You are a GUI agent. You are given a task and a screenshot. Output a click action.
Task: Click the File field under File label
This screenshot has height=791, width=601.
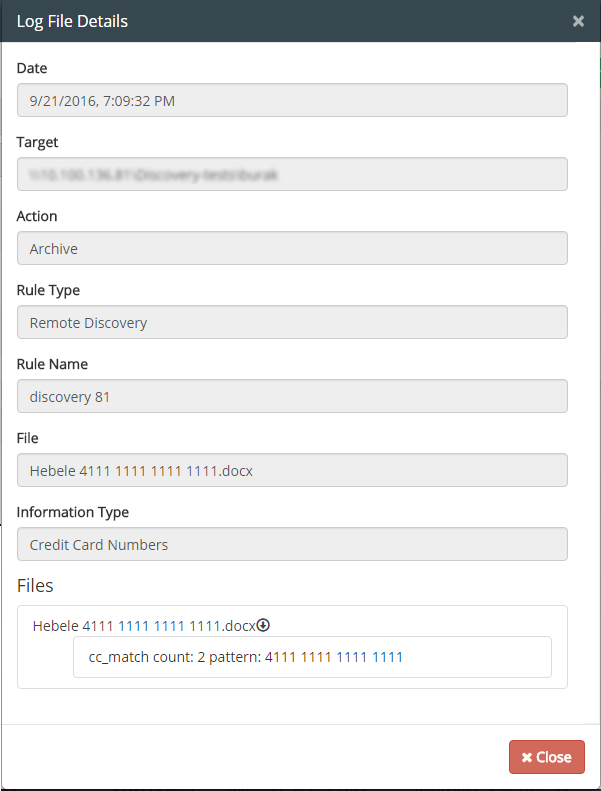(292, 470)
